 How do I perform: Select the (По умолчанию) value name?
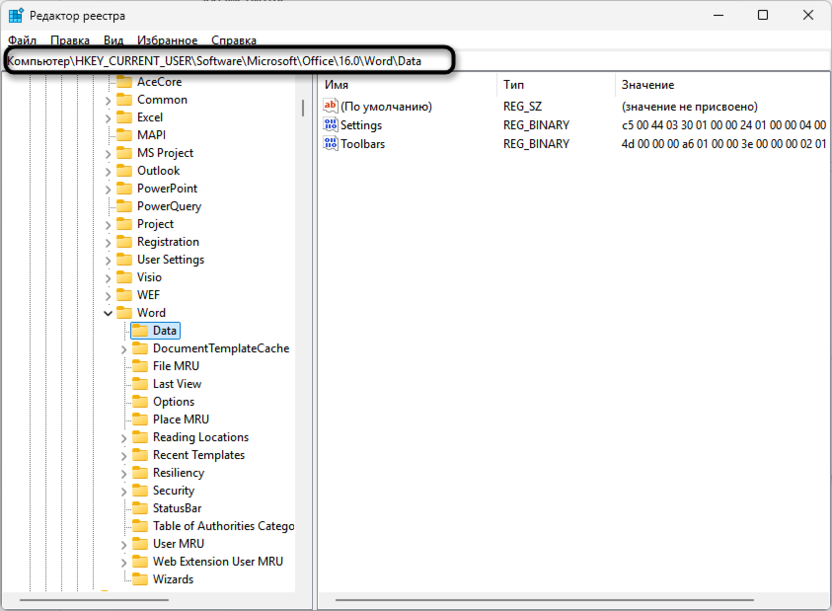[x=386, y=107]
